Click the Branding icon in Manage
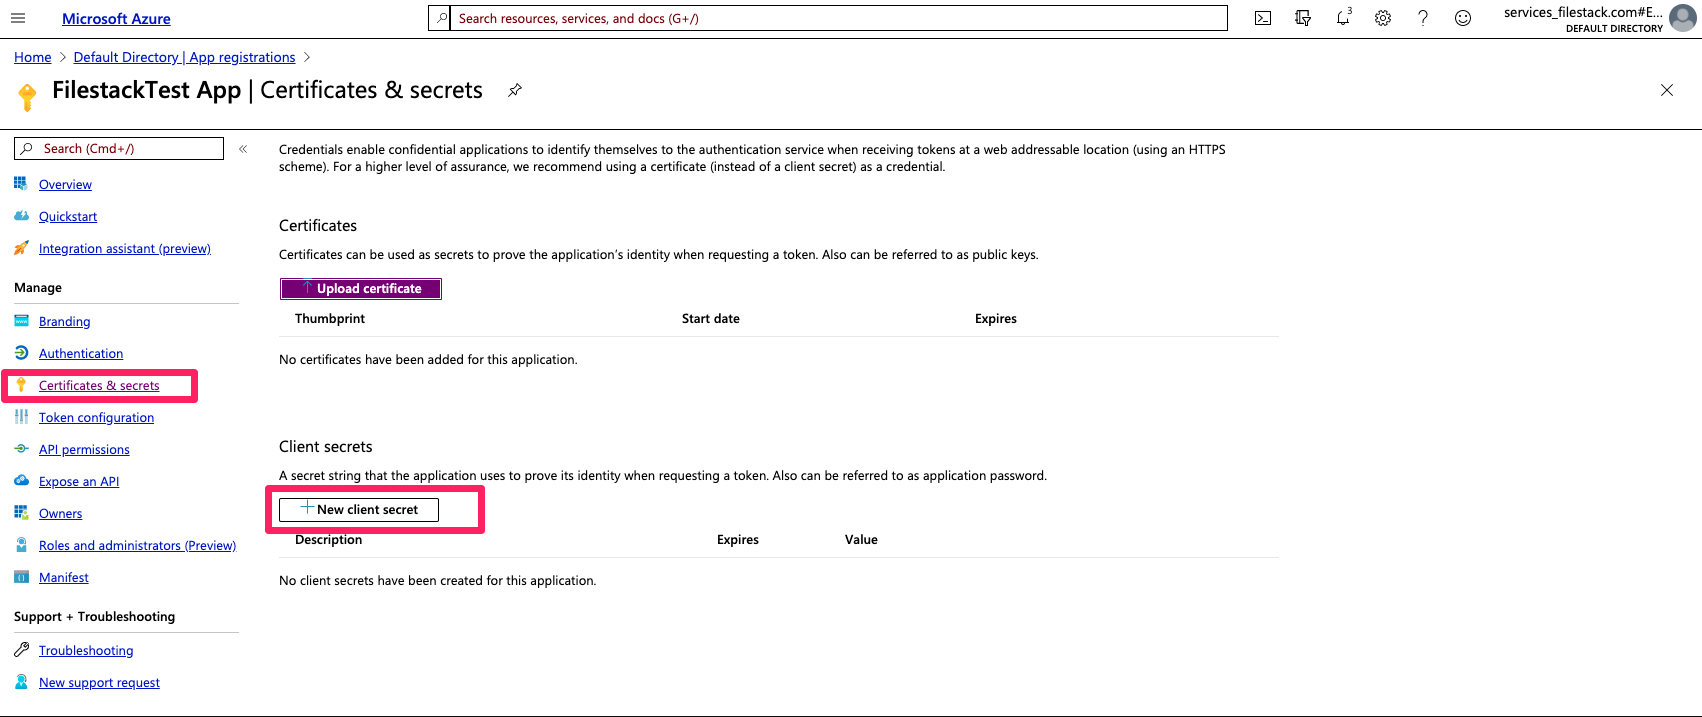The image size is (1702, 717). (21, 321)
